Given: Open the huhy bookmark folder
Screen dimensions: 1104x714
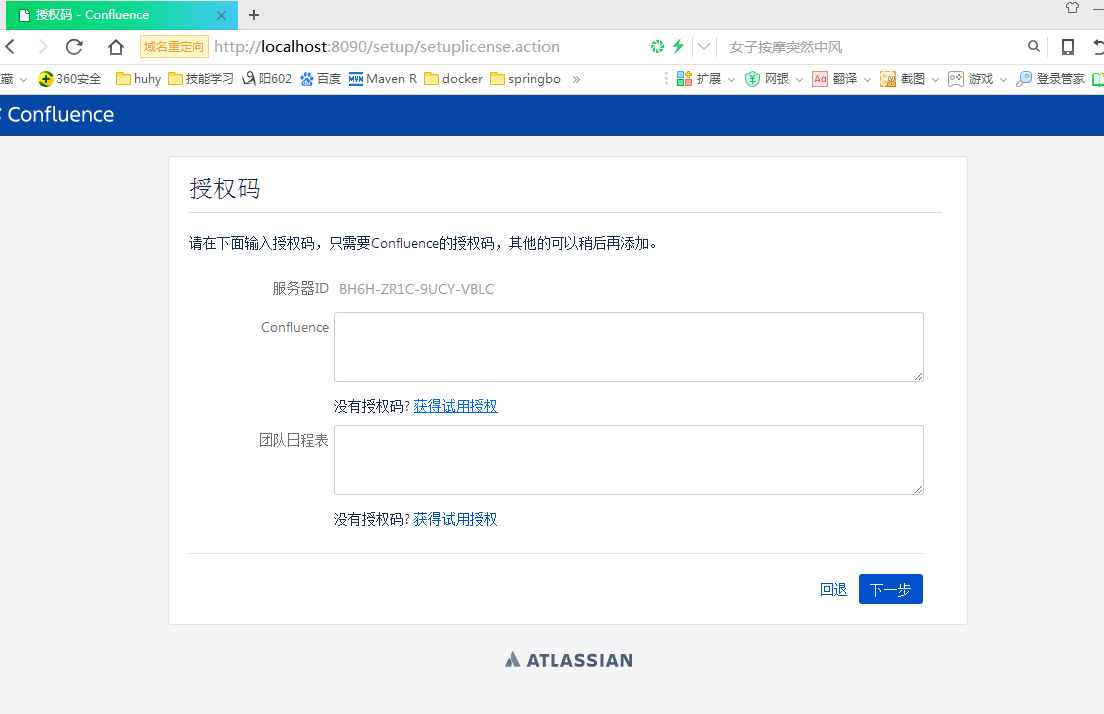Looking at the screenshot, I should pos(139,79).
